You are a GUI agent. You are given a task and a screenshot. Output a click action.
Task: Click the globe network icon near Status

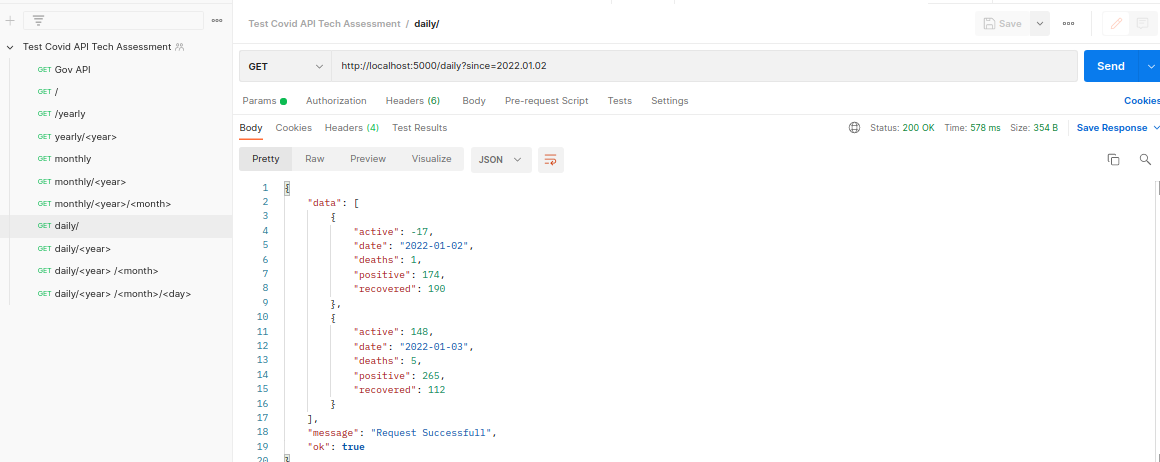click(854, 128)
